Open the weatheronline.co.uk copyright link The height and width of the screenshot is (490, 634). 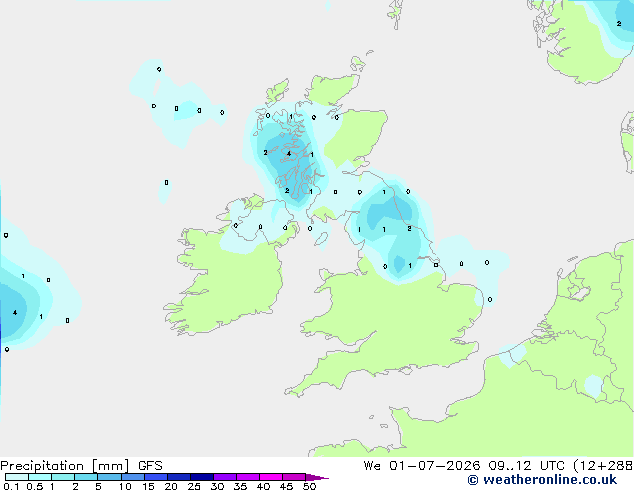[x=542, y=480]
